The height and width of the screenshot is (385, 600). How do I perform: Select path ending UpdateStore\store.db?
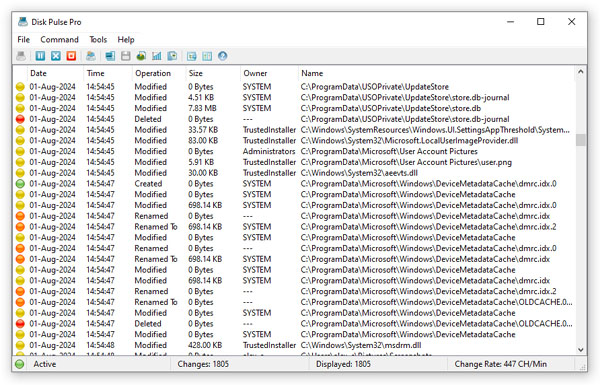391,108
